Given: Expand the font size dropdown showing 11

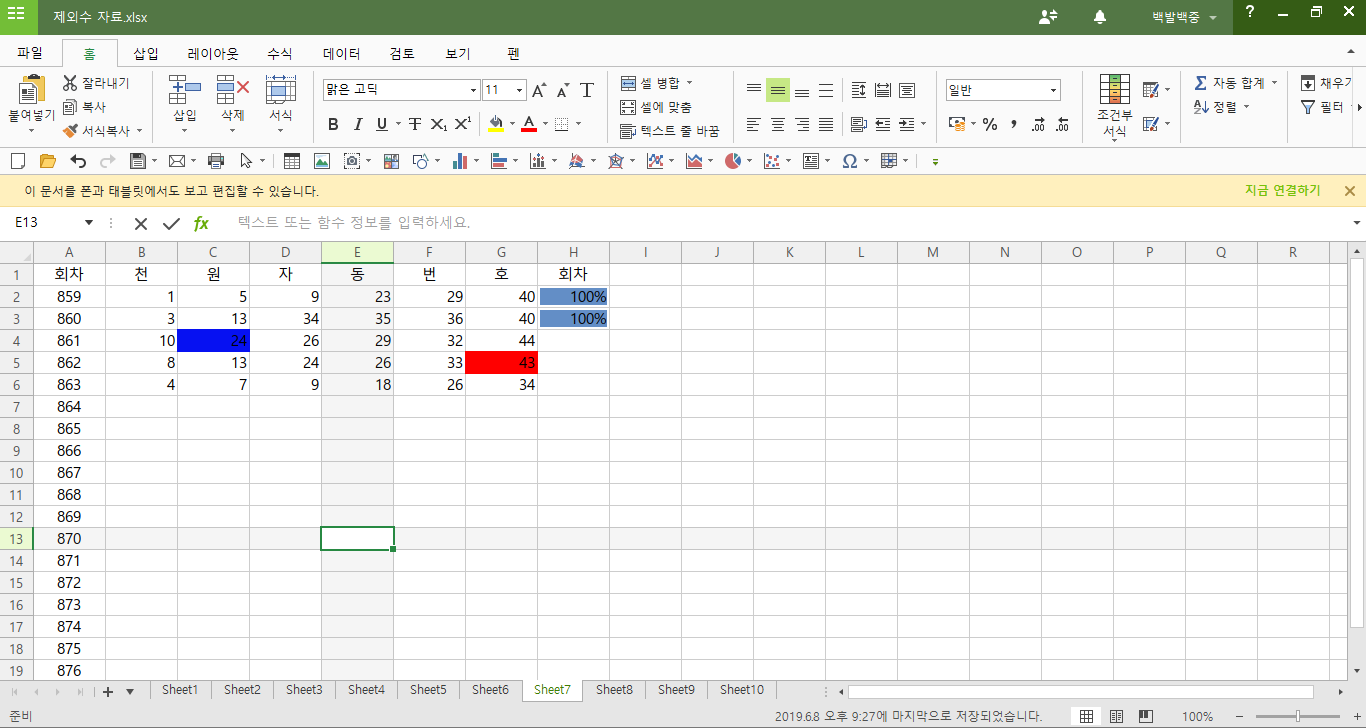Looking at the screenshot, I should coord(519,90).
